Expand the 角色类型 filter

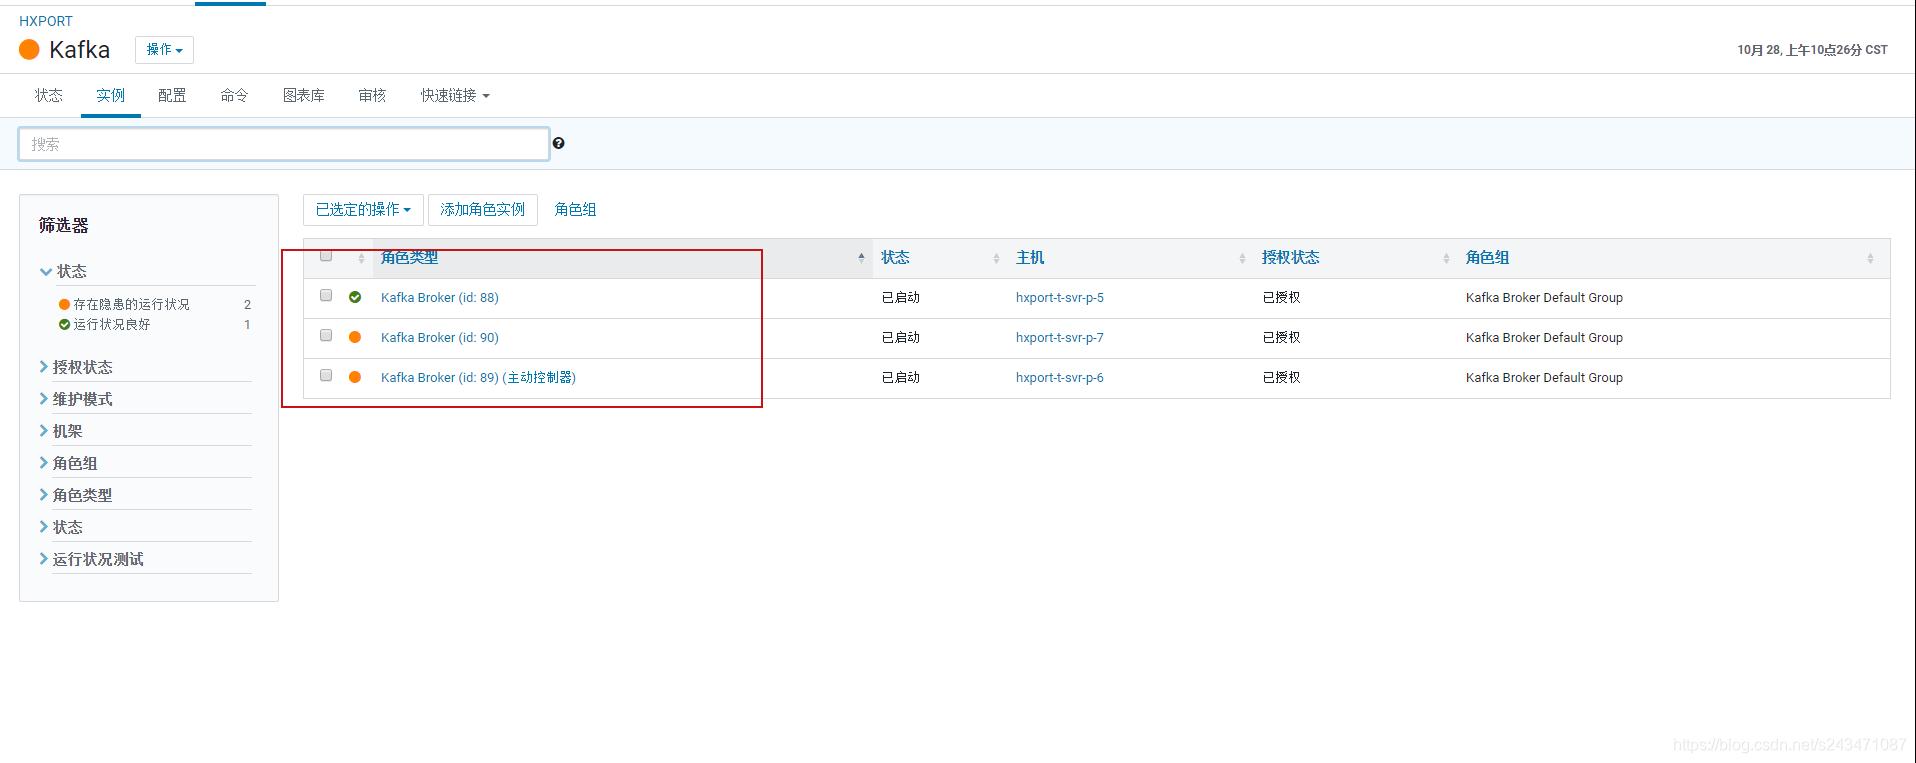(x=76, y=495)
